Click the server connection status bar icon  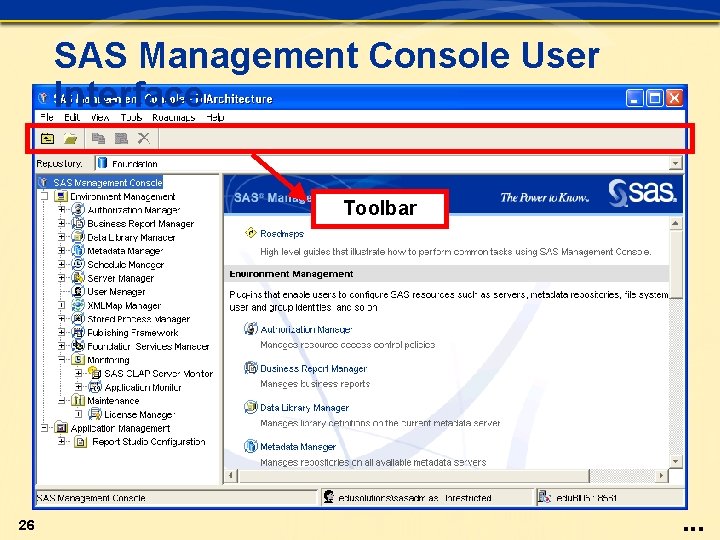point(544,497)
